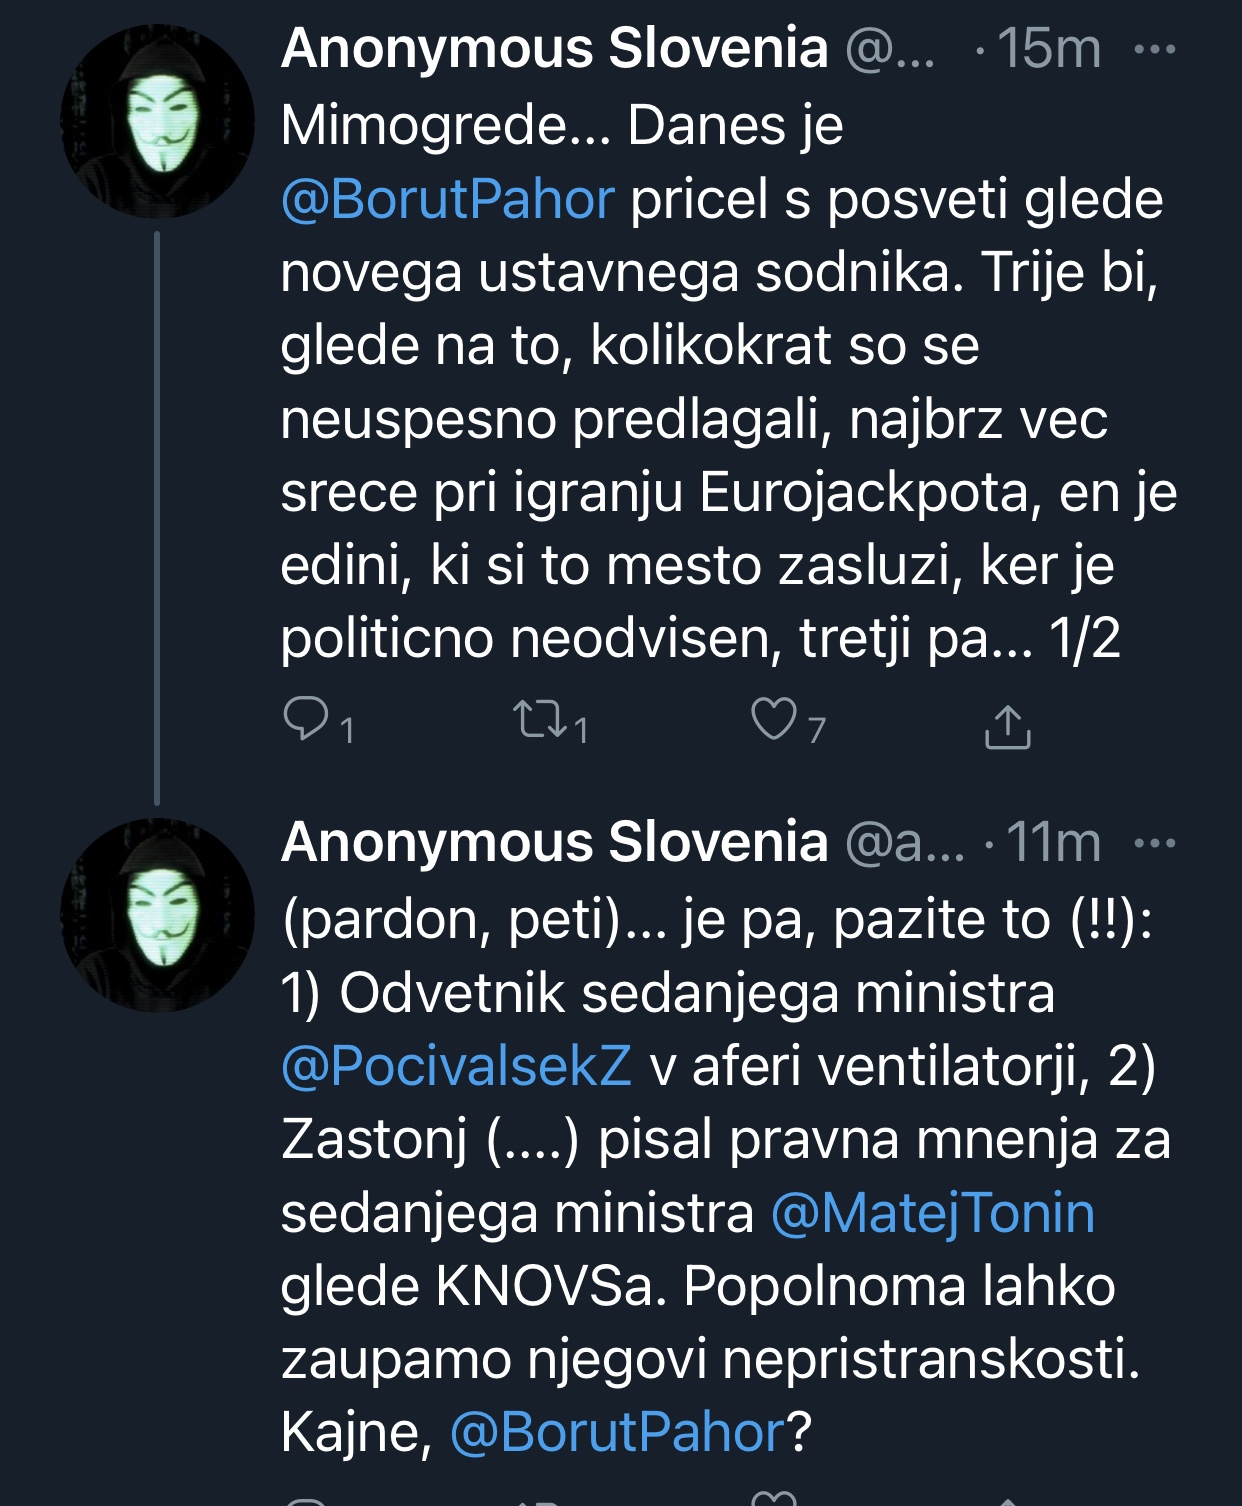
Task: Open the first tweet's Guy Fawkes avatar
Action: 158,122
